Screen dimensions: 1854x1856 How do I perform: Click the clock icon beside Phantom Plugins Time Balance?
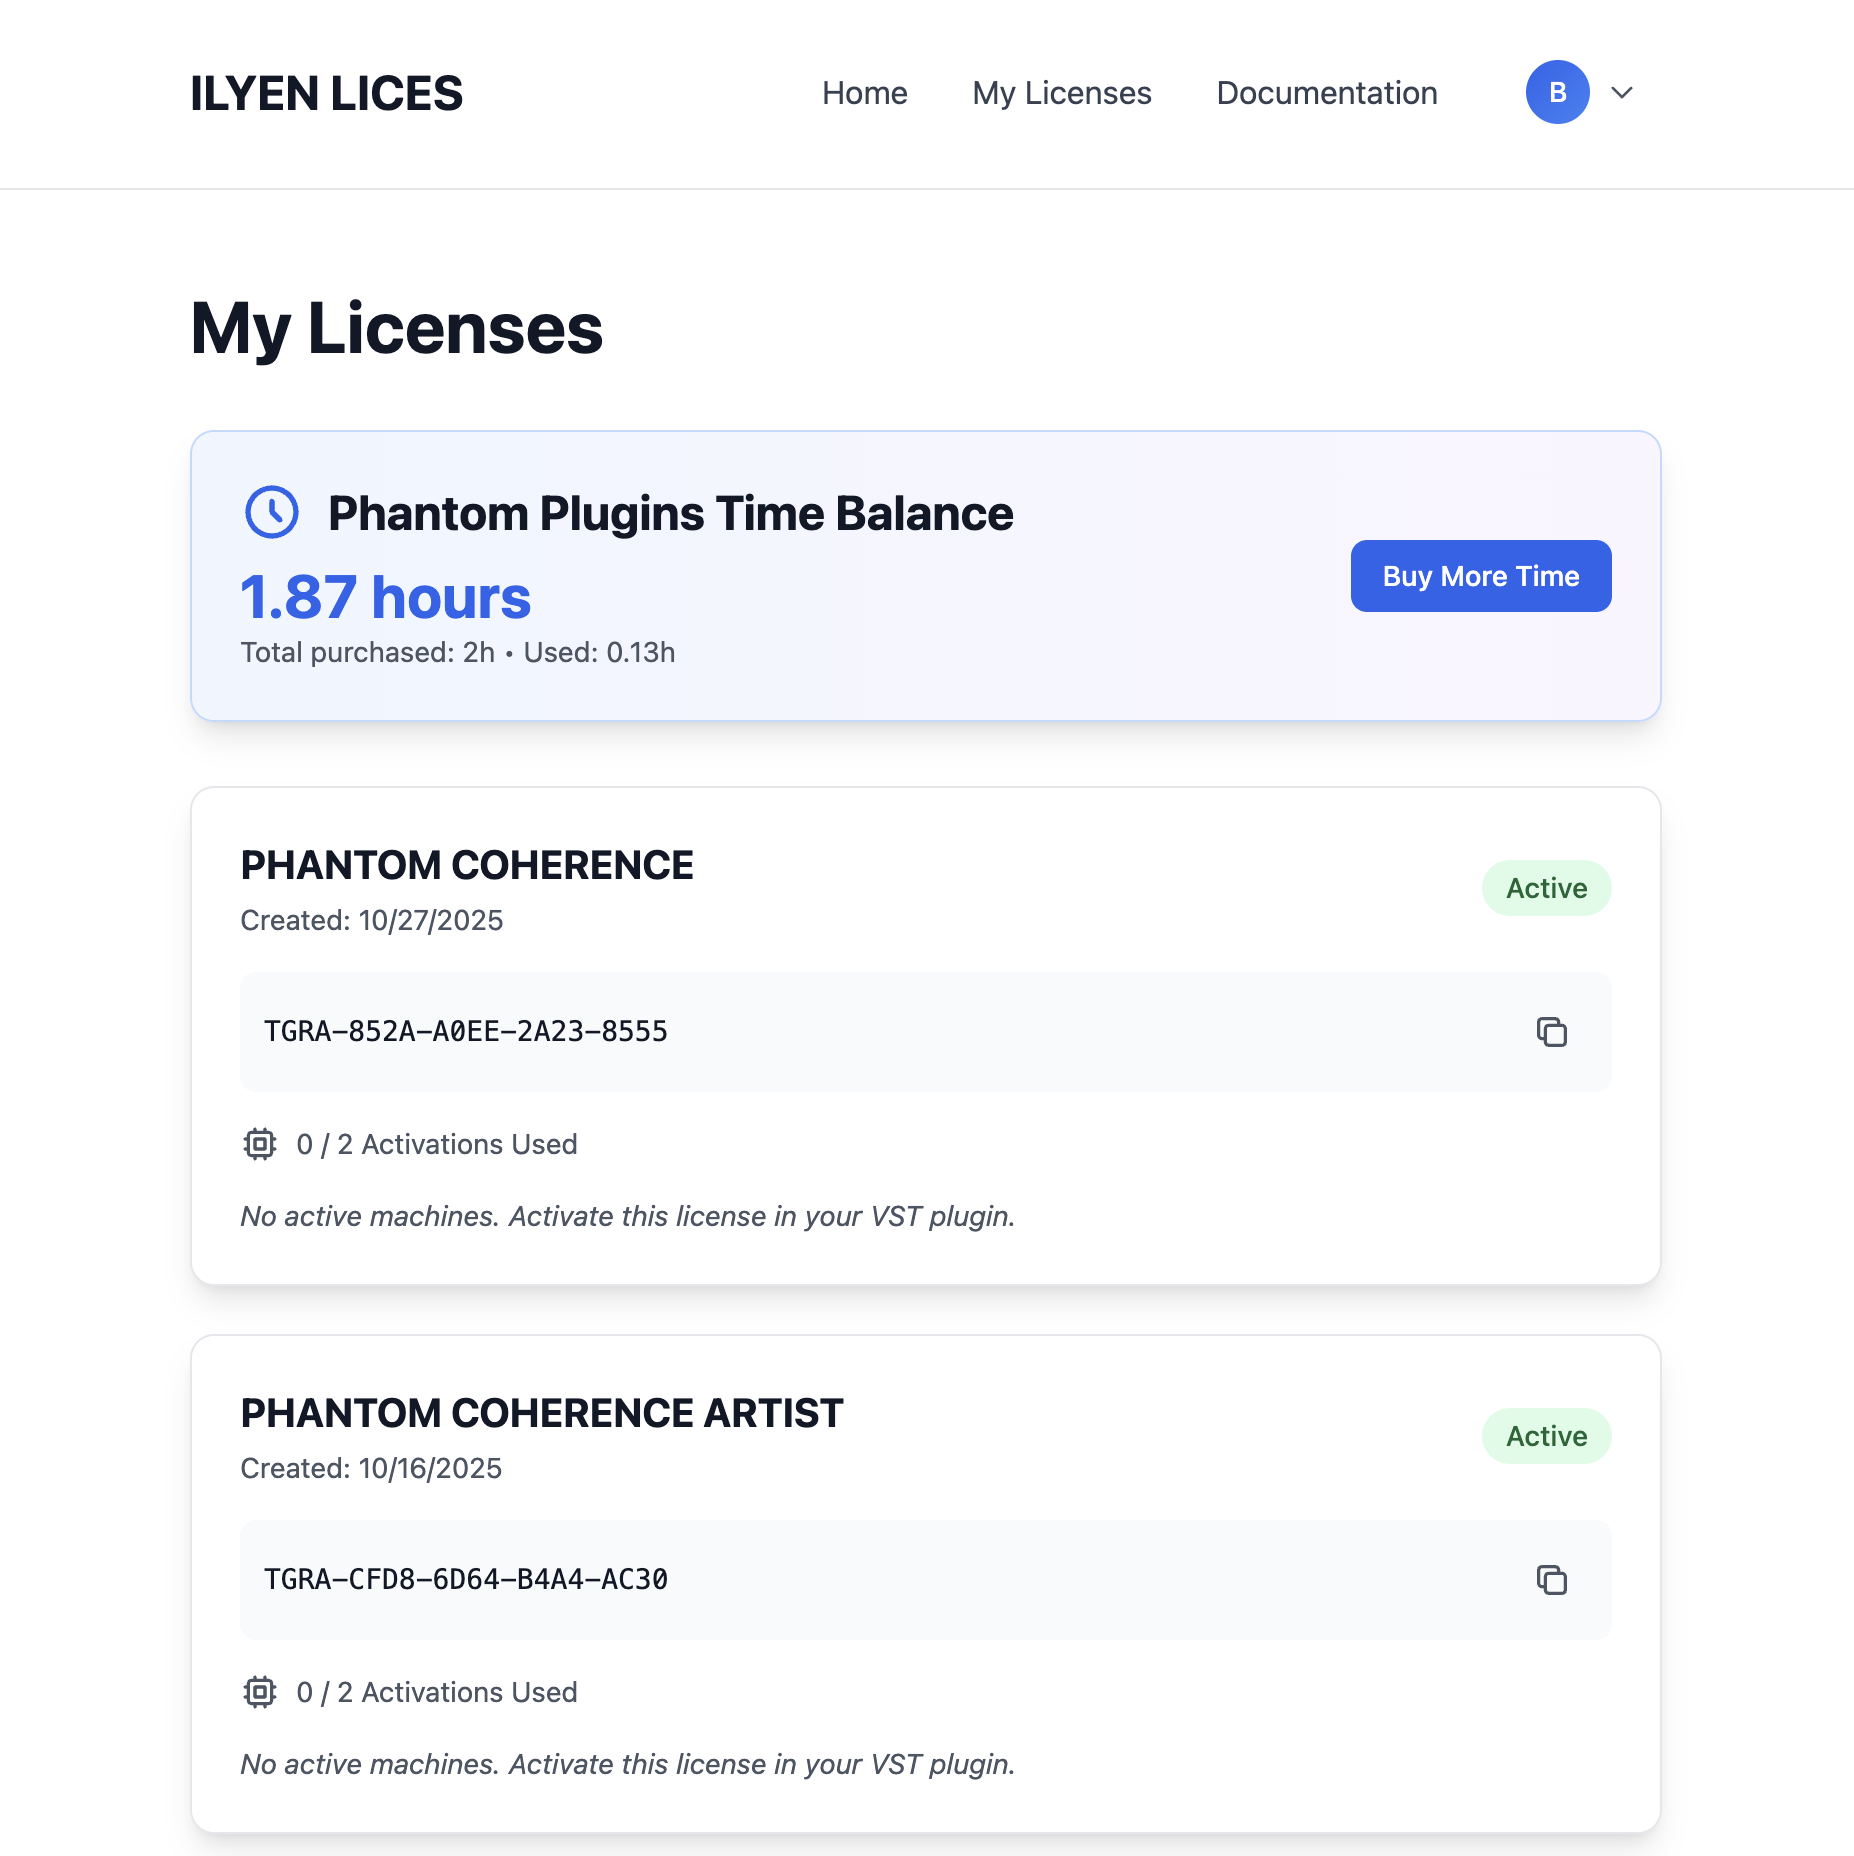[270, 513]
